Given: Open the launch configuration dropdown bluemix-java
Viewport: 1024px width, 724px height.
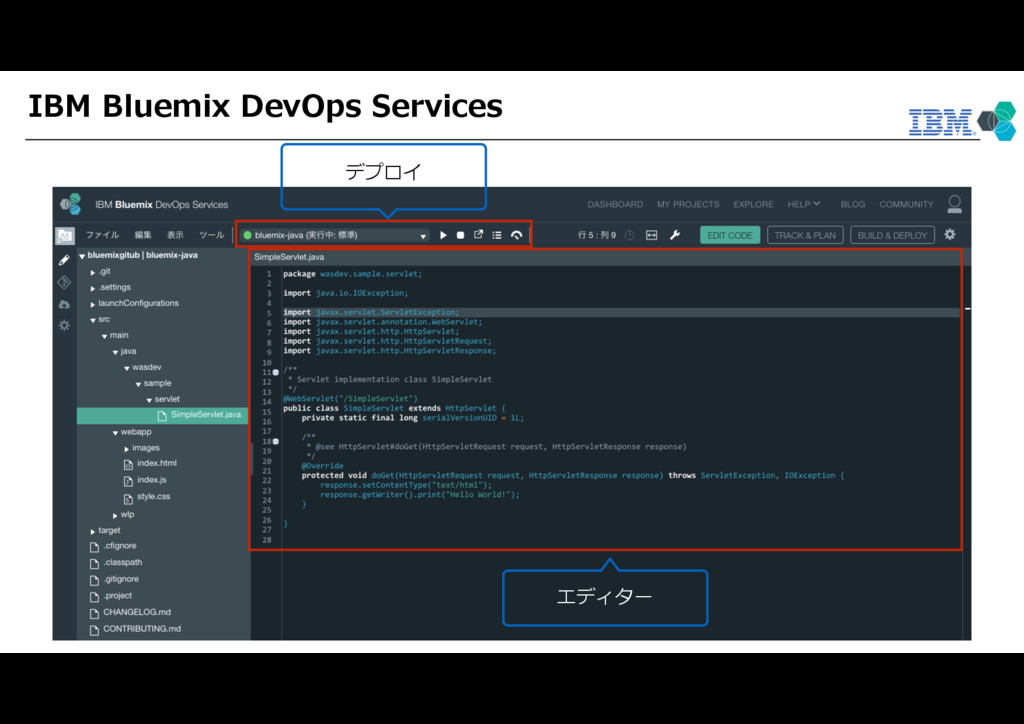Looking at the screenshot, I should pyautogui.click(x=335, y=235).
